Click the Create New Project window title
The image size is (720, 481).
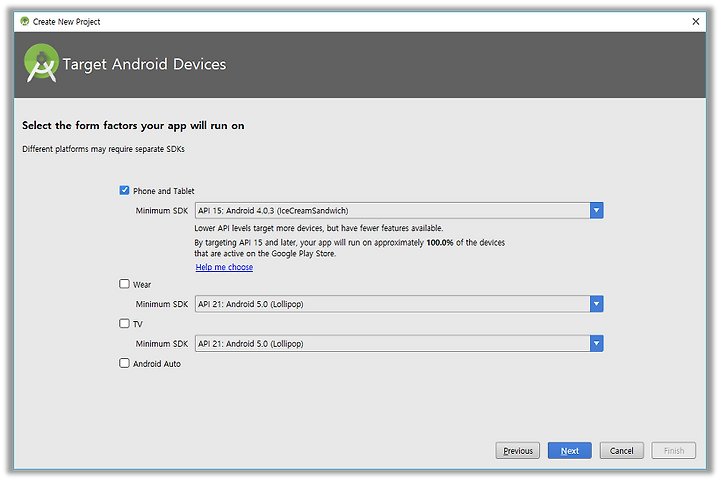click(x=67, y=22)
